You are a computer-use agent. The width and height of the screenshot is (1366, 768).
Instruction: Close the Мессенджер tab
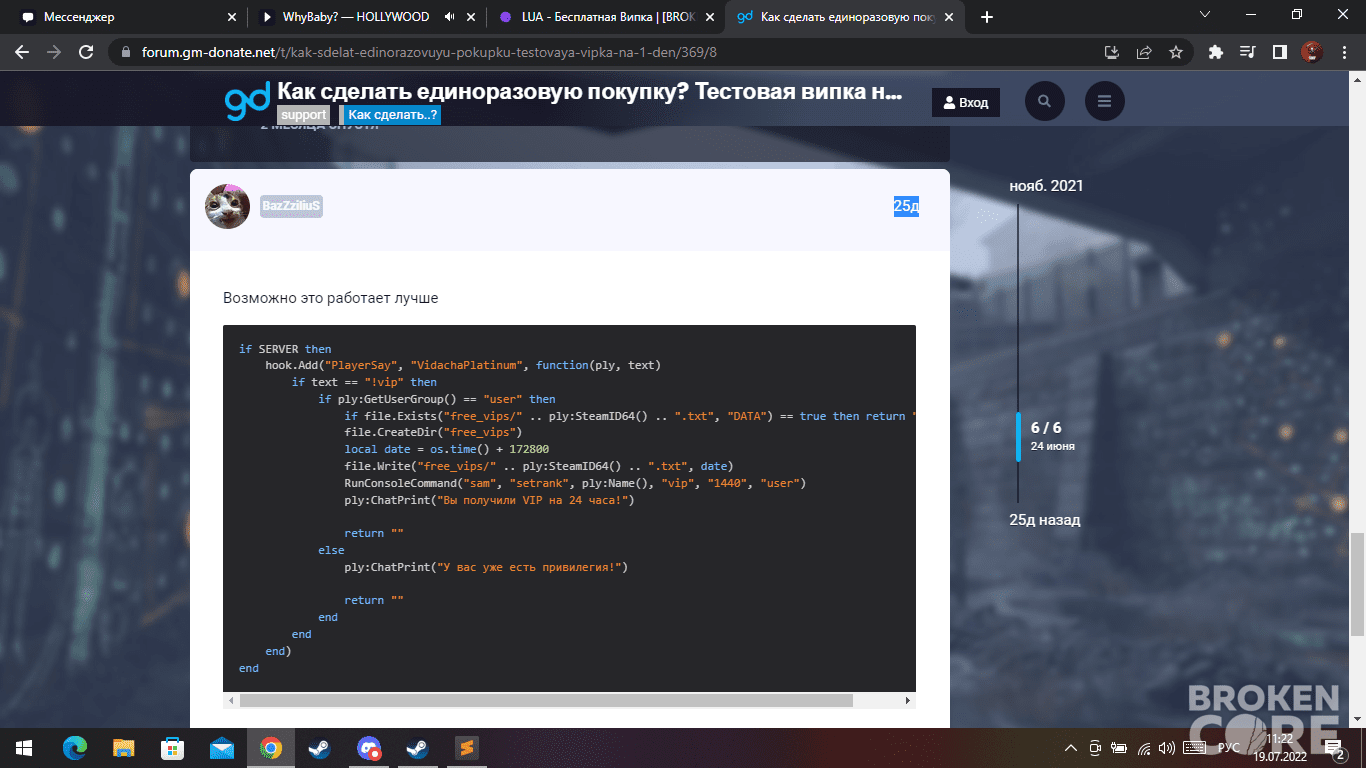232,17
